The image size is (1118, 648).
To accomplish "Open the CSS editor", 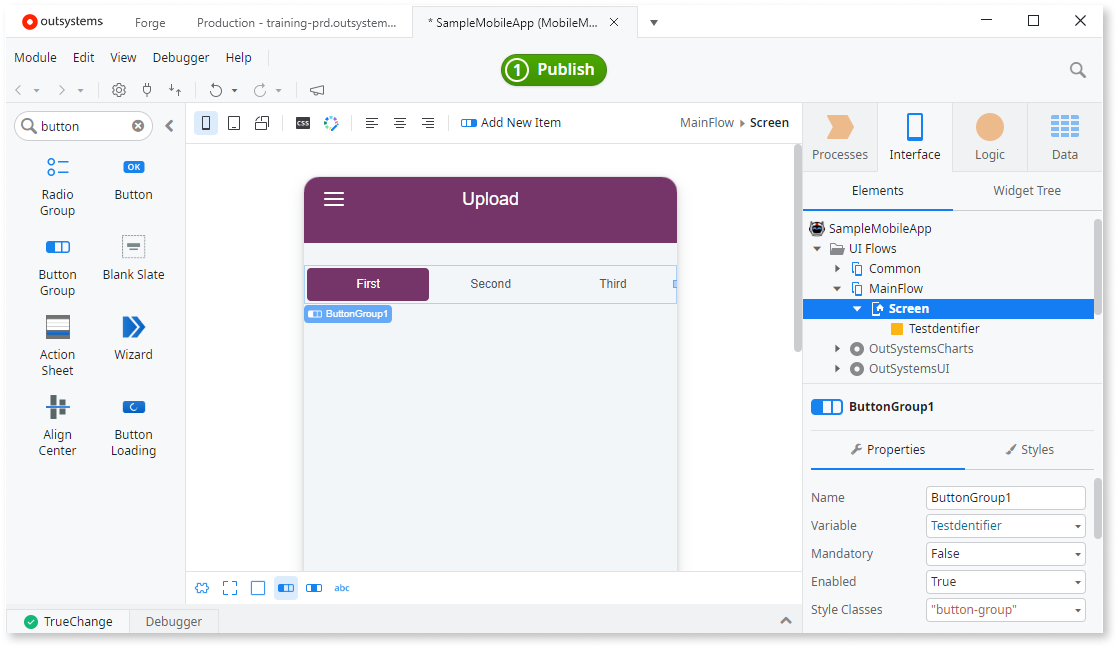I will point(302,122).
